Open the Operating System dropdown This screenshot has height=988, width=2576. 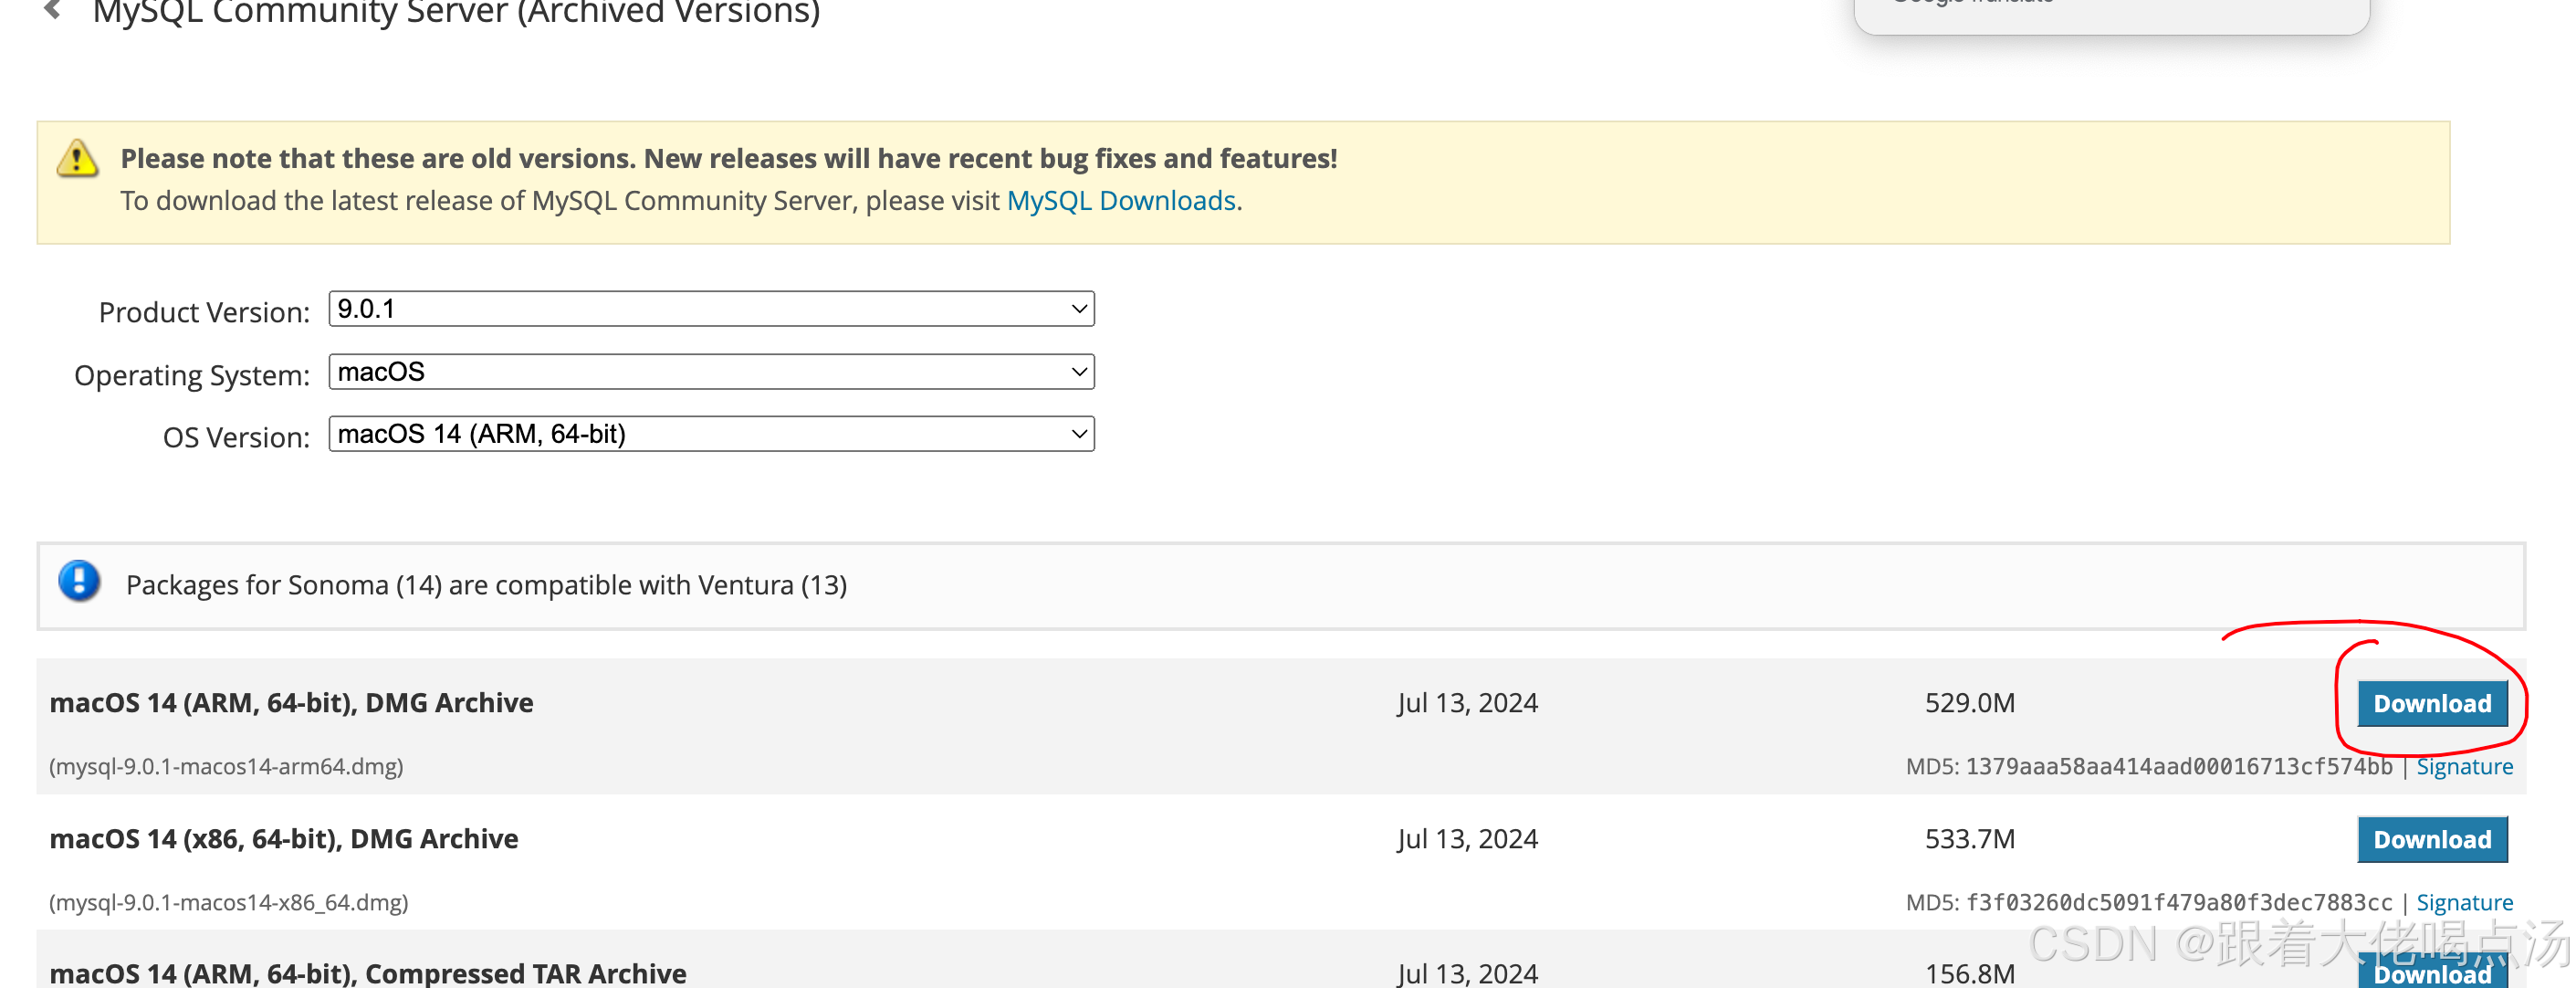(x=711, y=372)
